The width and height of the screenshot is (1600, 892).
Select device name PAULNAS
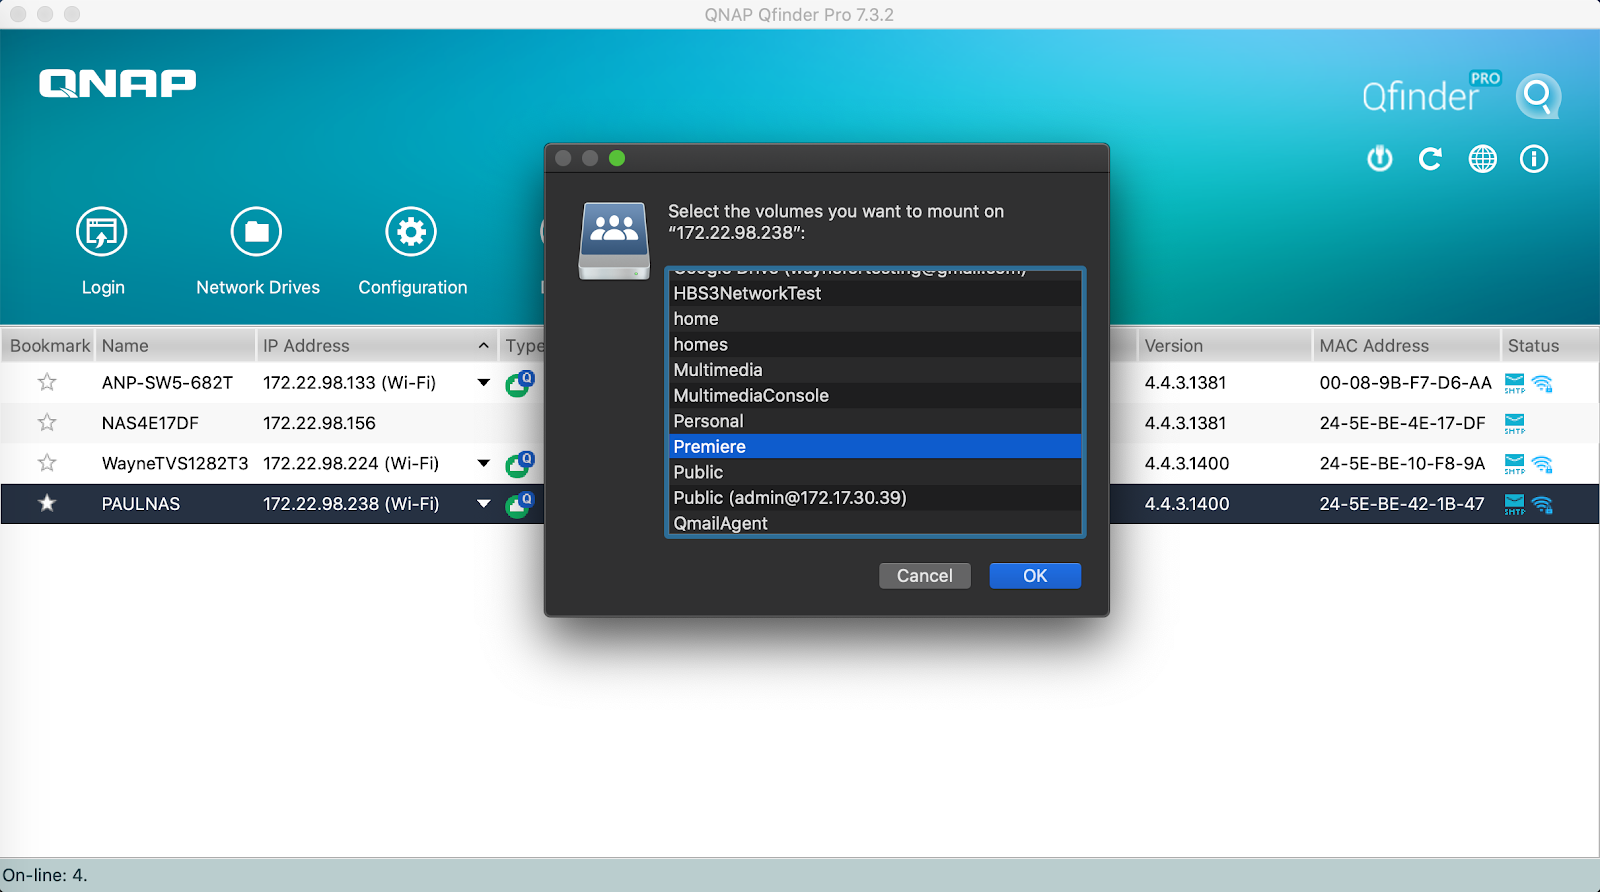pos(141,504)
